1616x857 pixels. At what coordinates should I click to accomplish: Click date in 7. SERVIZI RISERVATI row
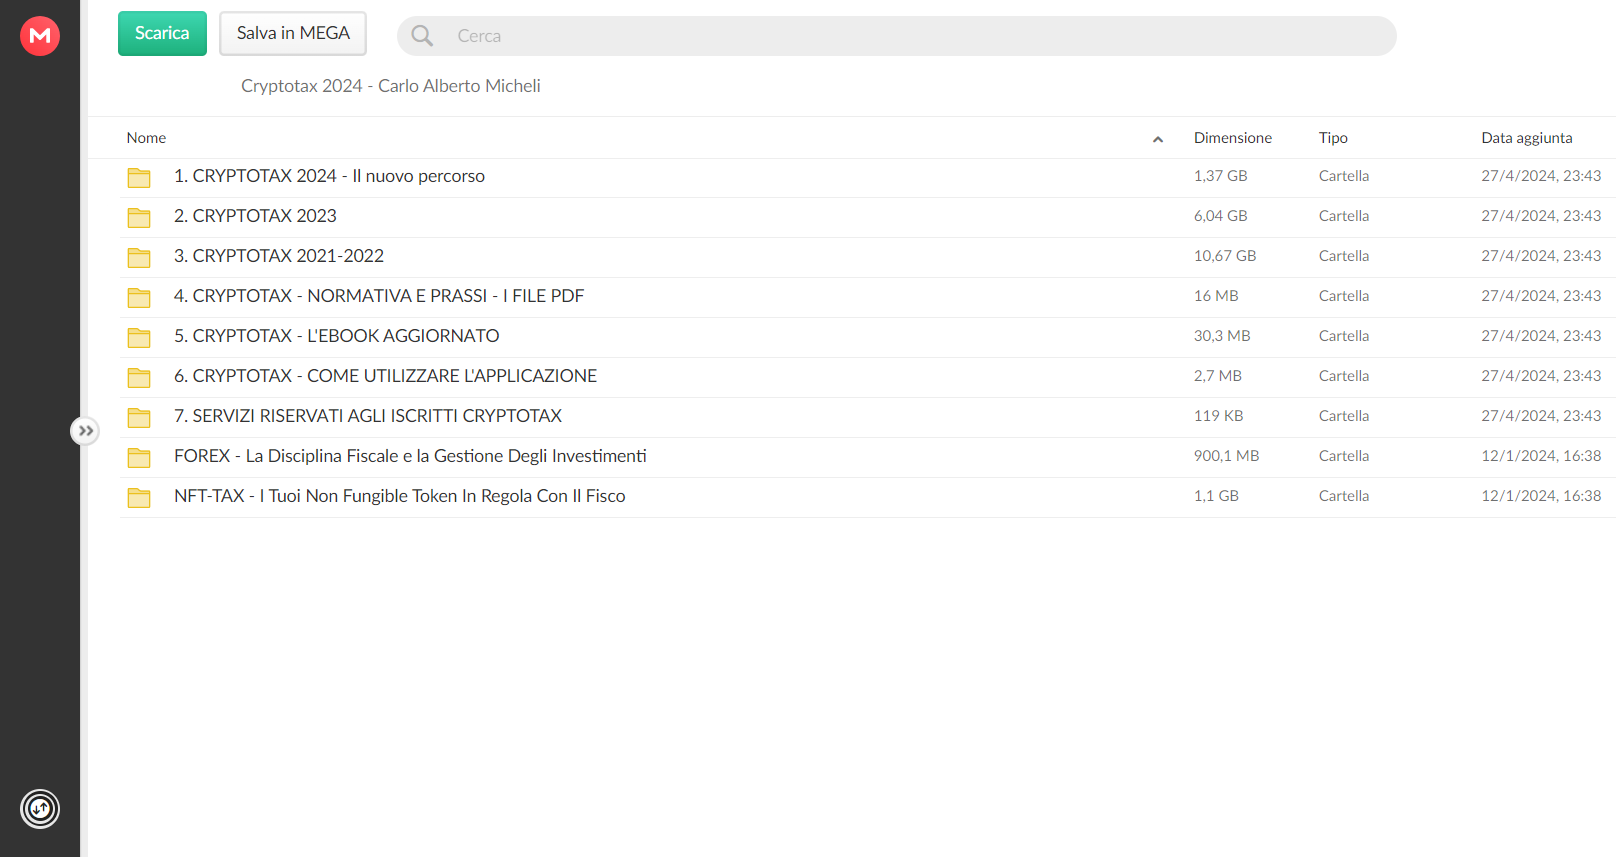point(1541,416)
